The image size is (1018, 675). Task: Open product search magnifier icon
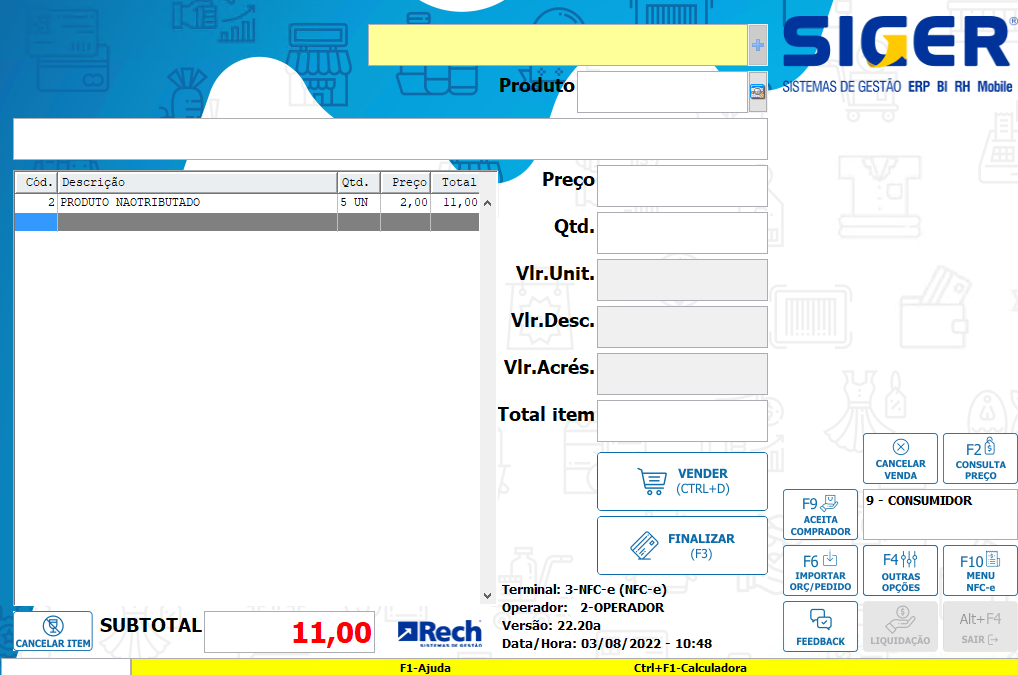point(758,92)
